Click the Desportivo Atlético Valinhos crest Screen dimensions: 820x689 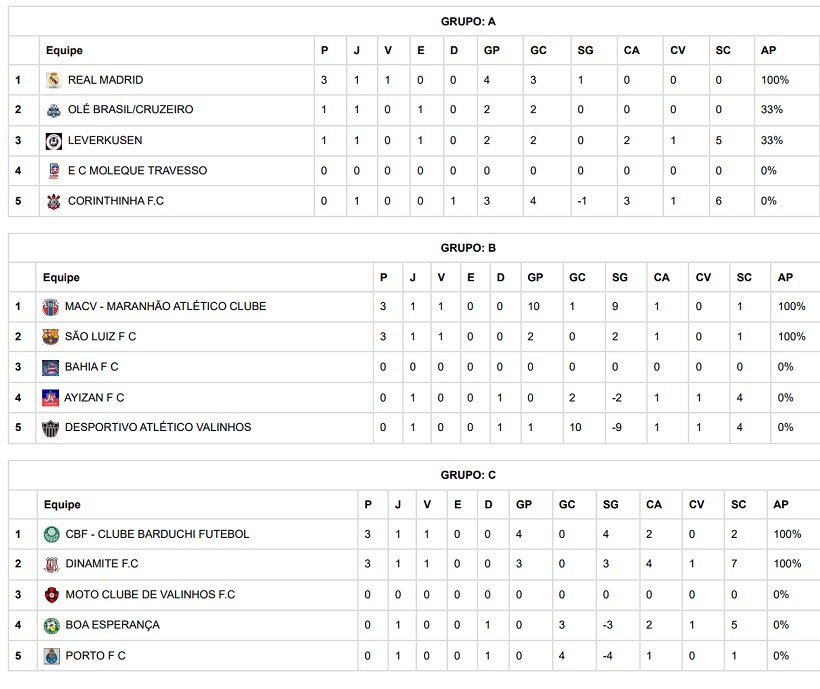tap(50, 428)
